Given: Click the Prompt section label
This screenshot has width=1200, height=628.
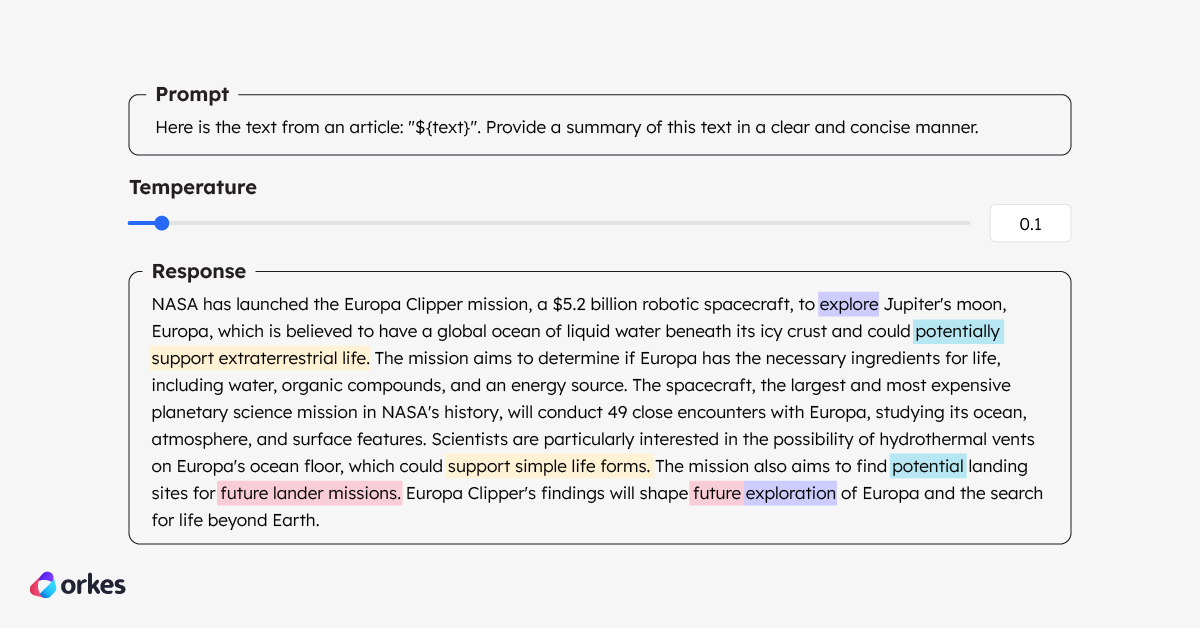Looking at the screenshot, I should (x=192, y=95).
